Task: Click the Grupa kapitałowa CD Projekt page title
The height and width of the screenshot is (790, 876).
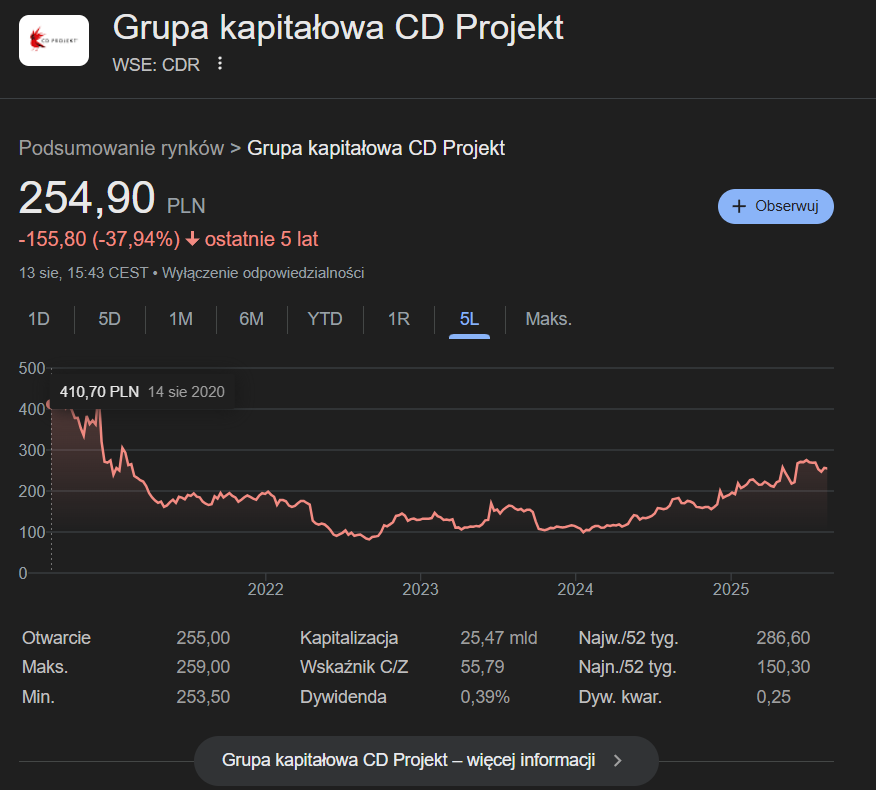Action: [x=338, y=27]
